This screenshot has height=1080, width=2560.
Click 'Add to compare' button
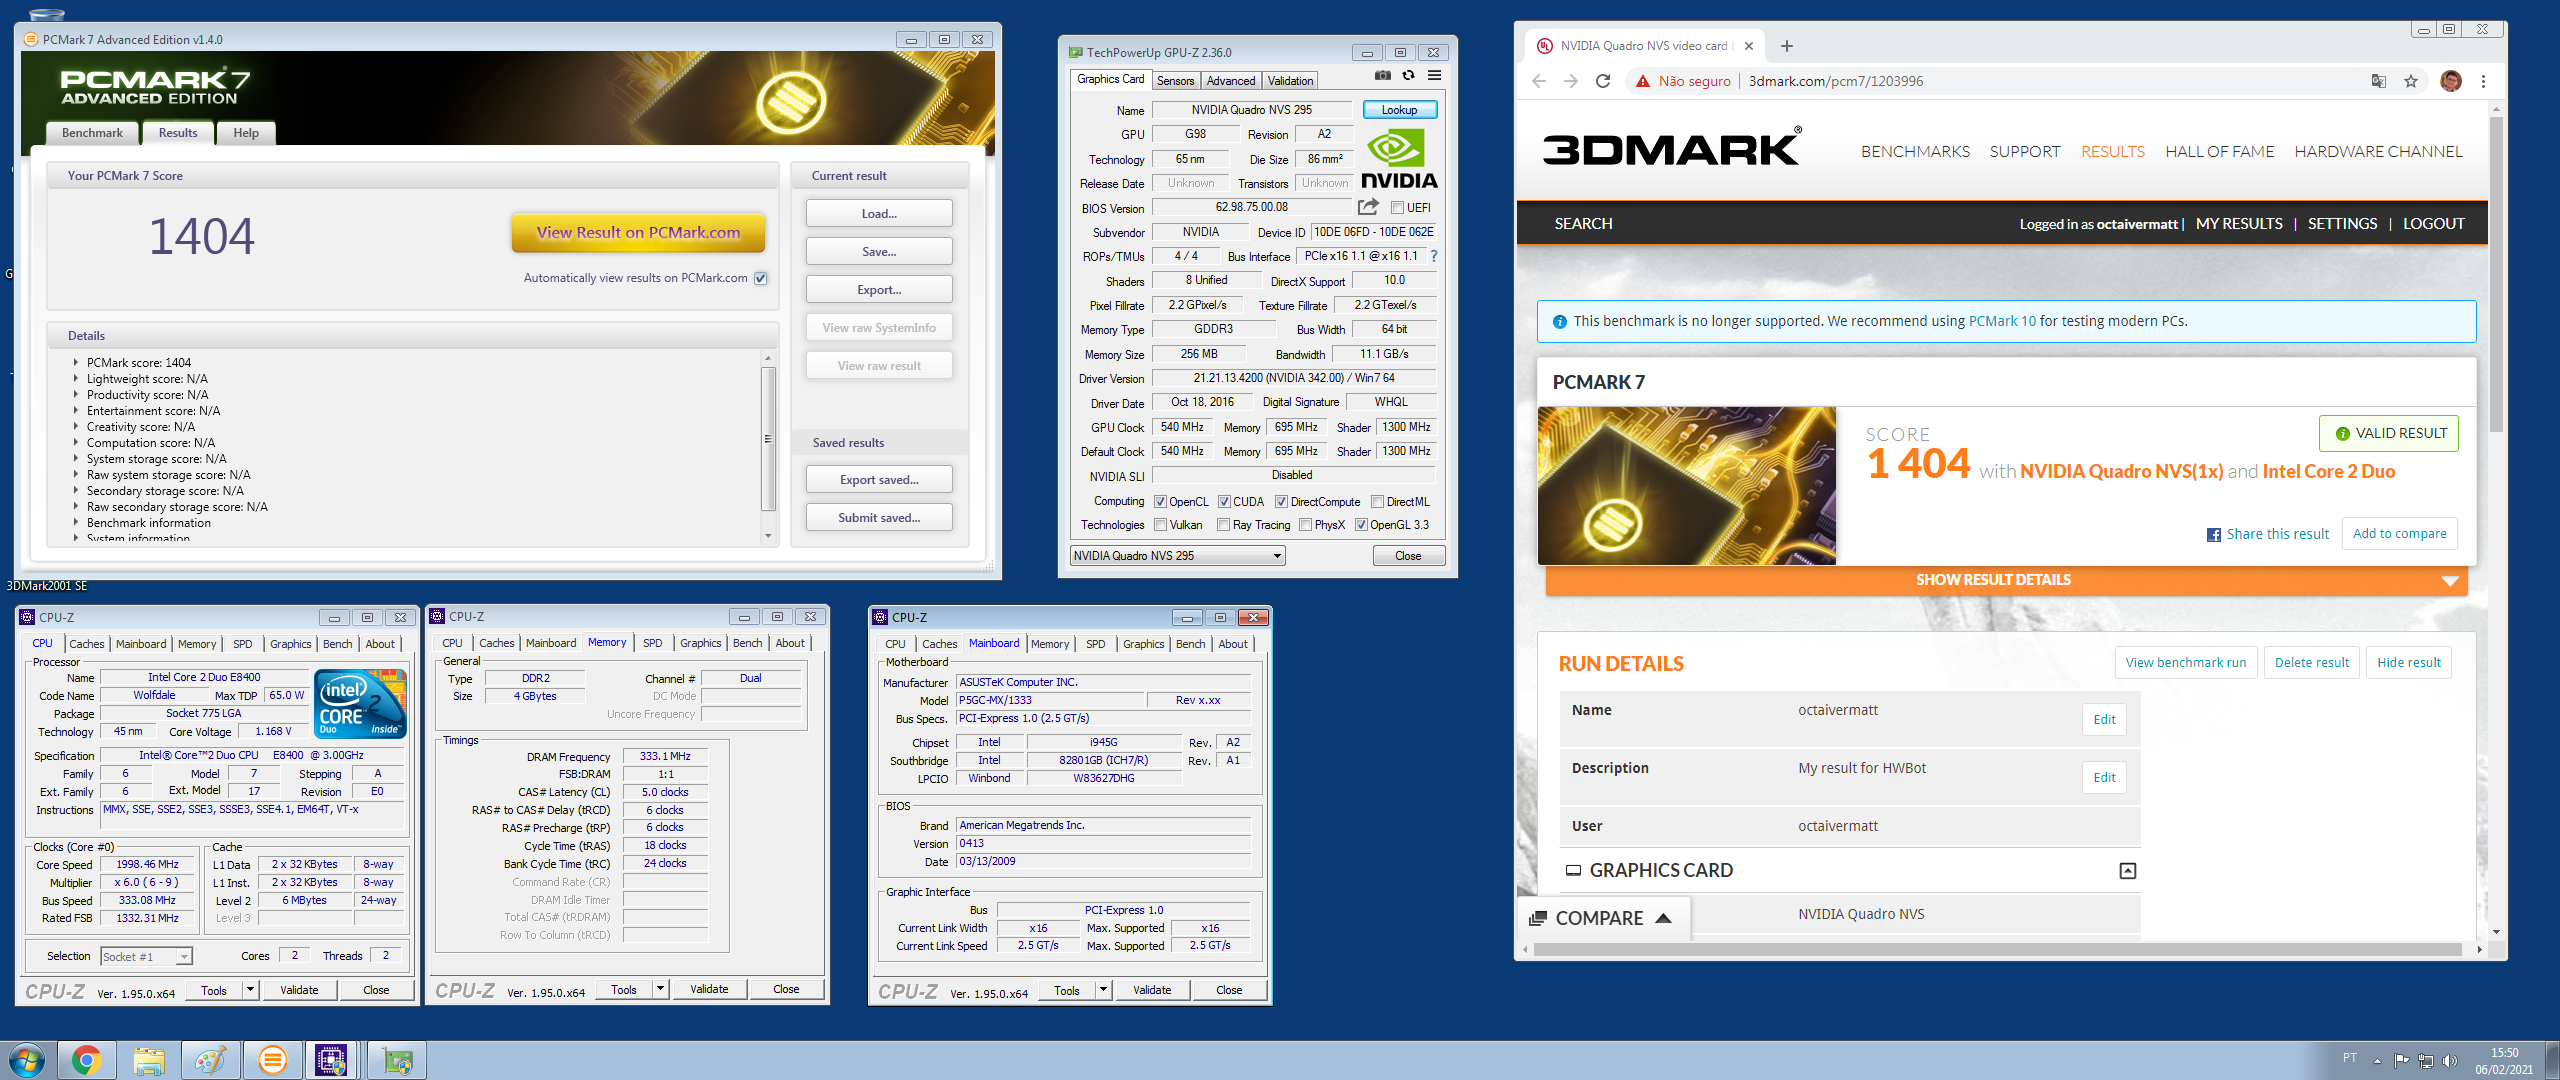[2399, 534]
